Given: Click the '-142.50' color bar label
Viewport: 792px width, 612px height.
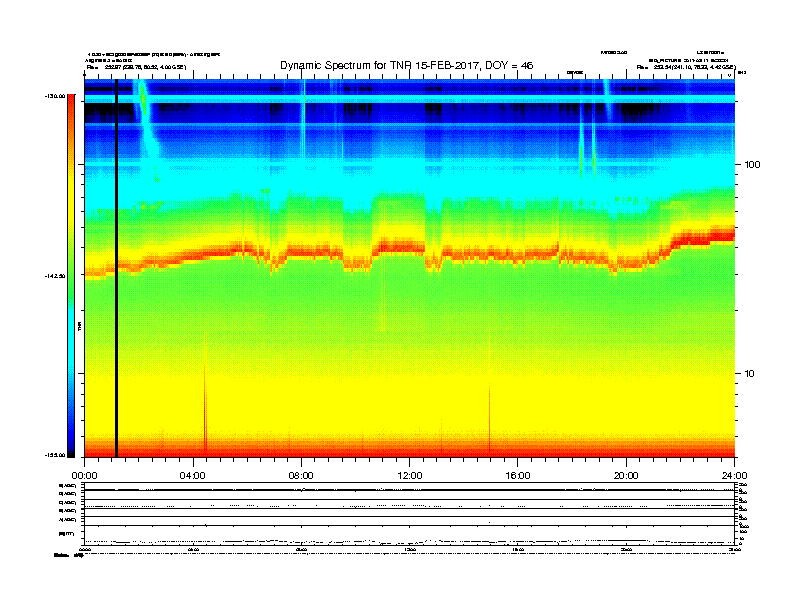Looking at the screenshot, I should click(56, 276).
